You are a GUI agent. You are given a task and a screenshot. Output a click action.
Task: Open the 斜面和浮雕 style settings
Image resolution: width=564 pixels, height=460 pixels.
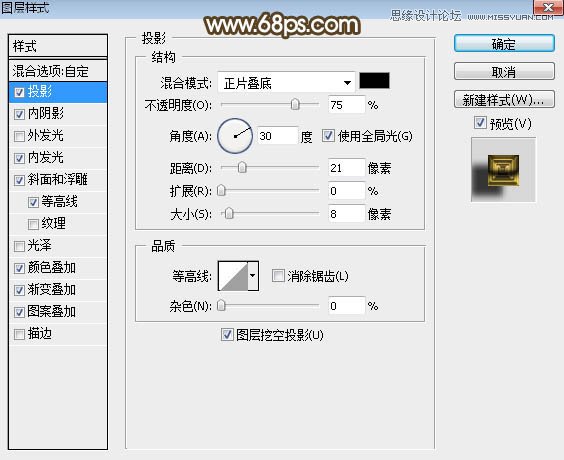58,179
